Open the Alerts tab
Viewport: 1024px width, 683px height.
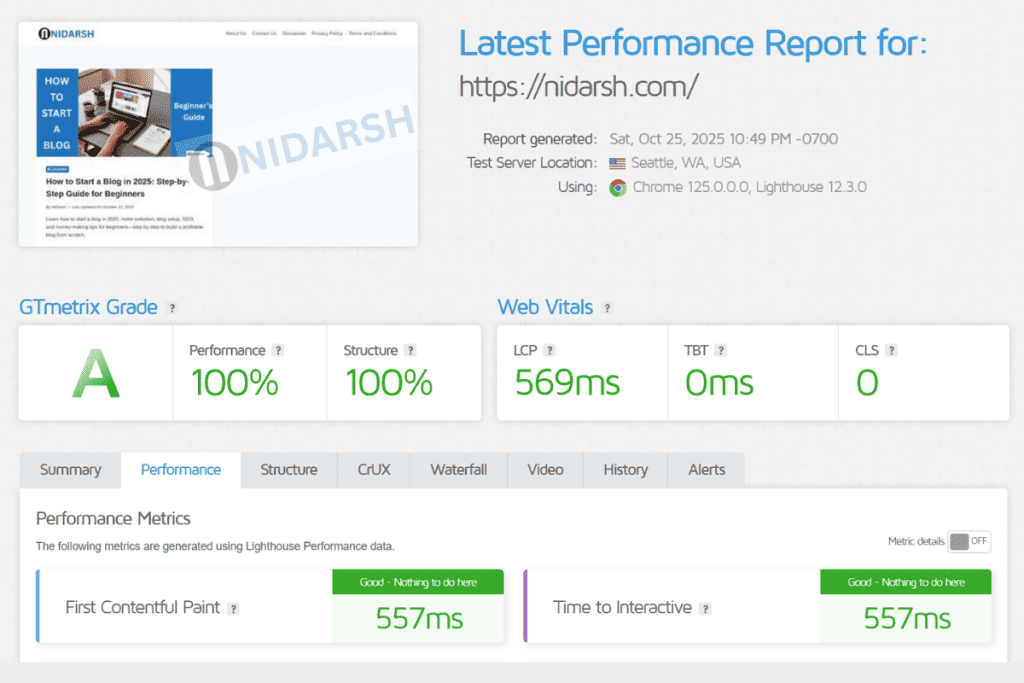706,469
